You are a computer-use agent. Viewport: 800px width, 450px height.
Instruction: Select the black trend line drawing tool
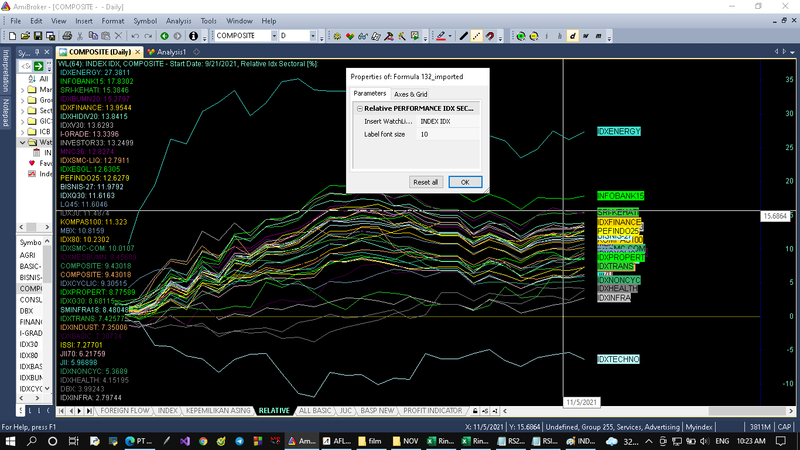point(464,36)
